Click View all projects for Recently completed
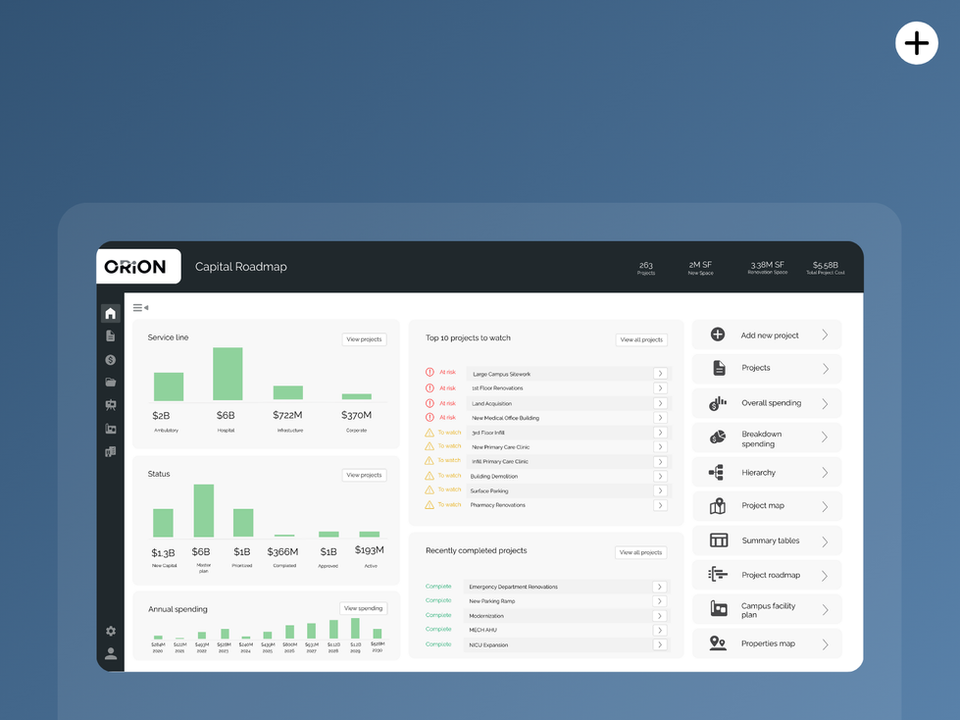This screenshot has width=960, height=720. coord(641,552)
